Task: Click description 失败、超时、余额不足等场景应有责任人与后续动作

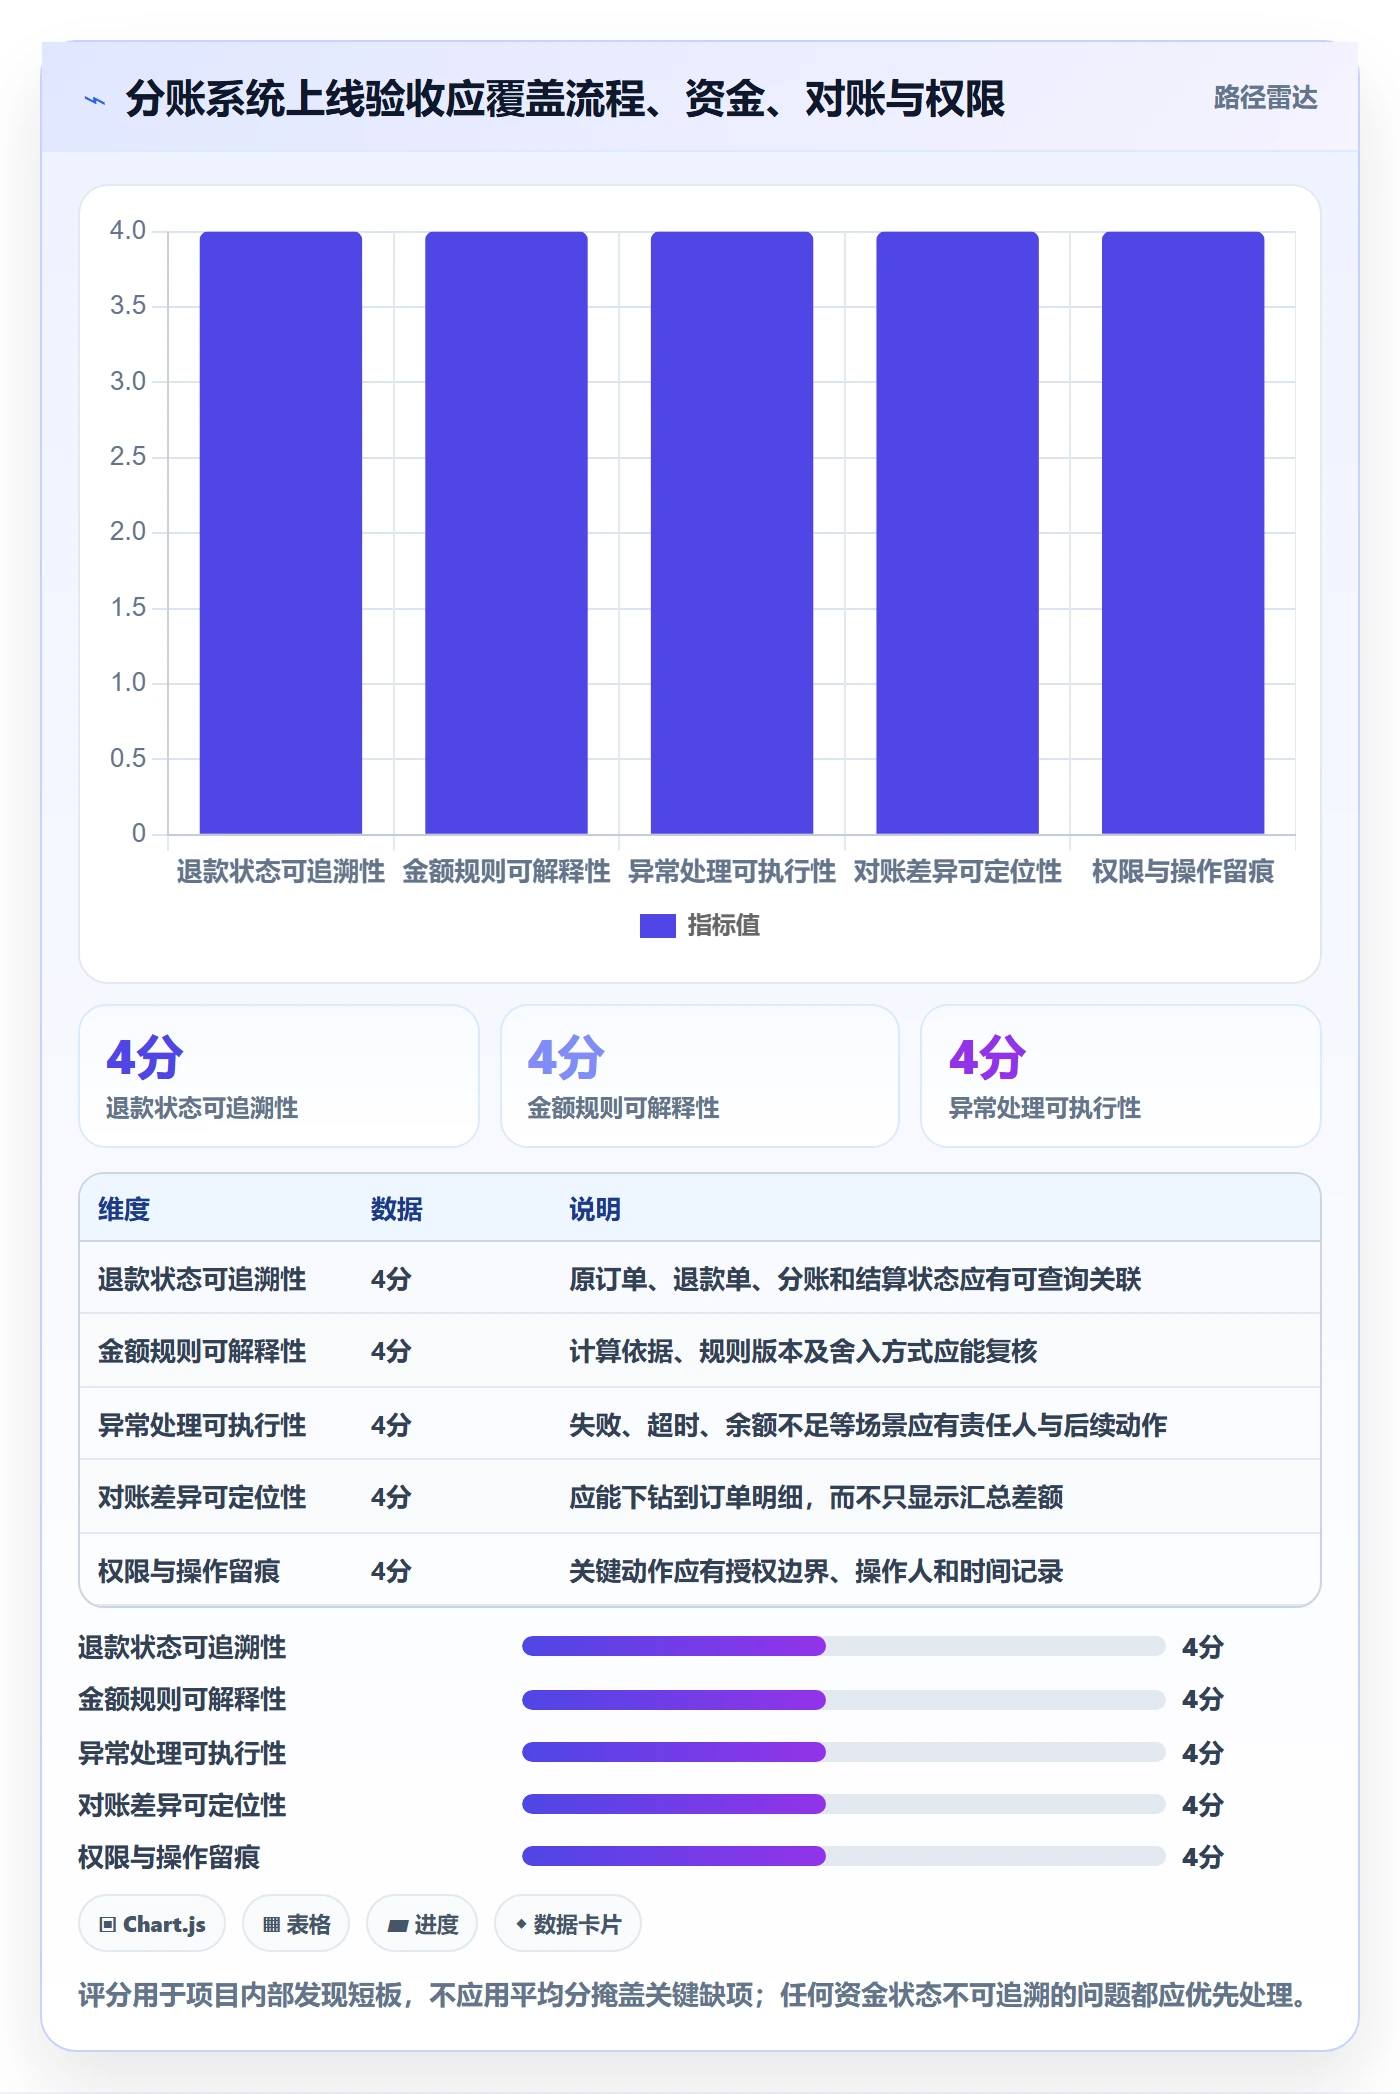Action: (868, 1425)
